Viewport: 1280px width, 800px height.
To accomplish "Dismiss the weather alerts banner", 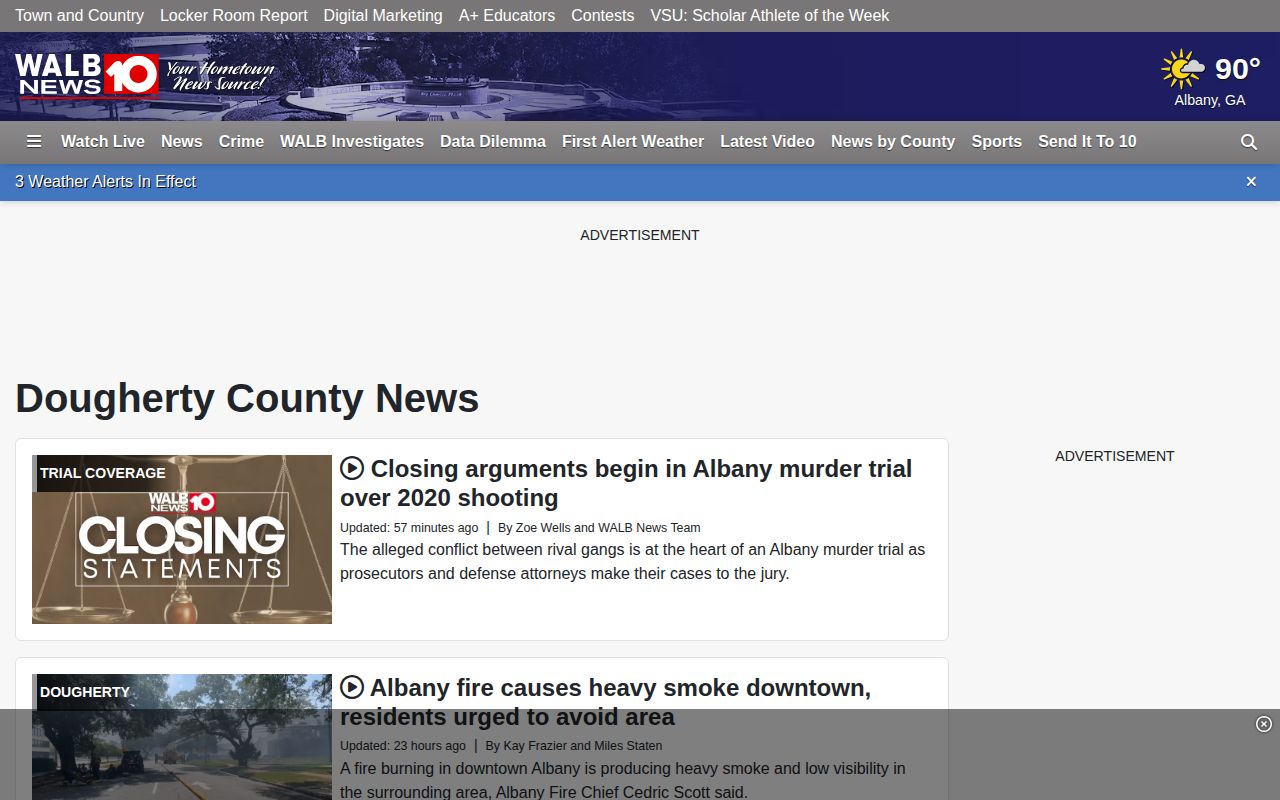I will pos(1251,181).
